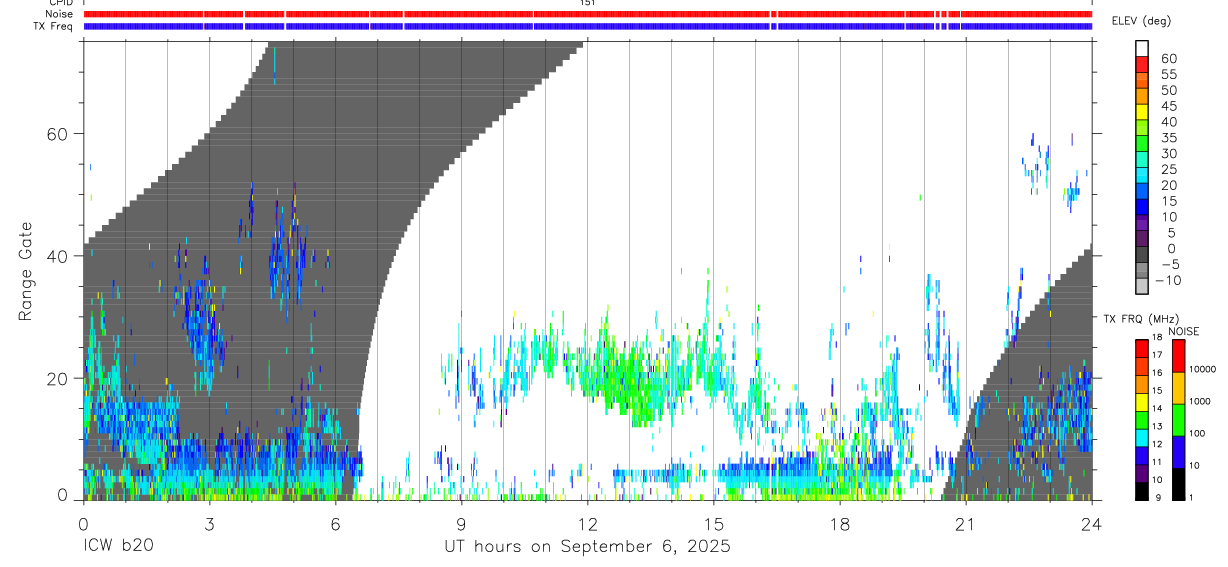The width and height of the screenshot is (1228, 567).
Task: Select the yellow segment of the ELEV colorbar
Action: coord(1142,112)
